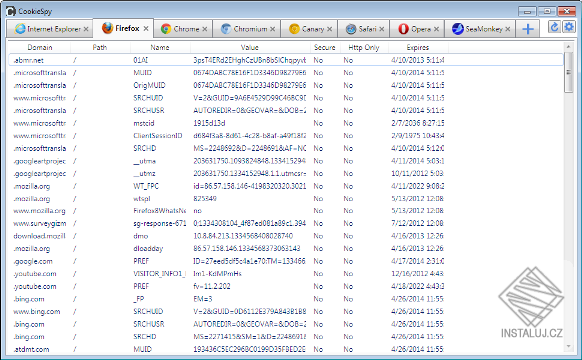582x360 pixels.
Task: Select the __utmz cookie name
Action: (x=144, y=174)
